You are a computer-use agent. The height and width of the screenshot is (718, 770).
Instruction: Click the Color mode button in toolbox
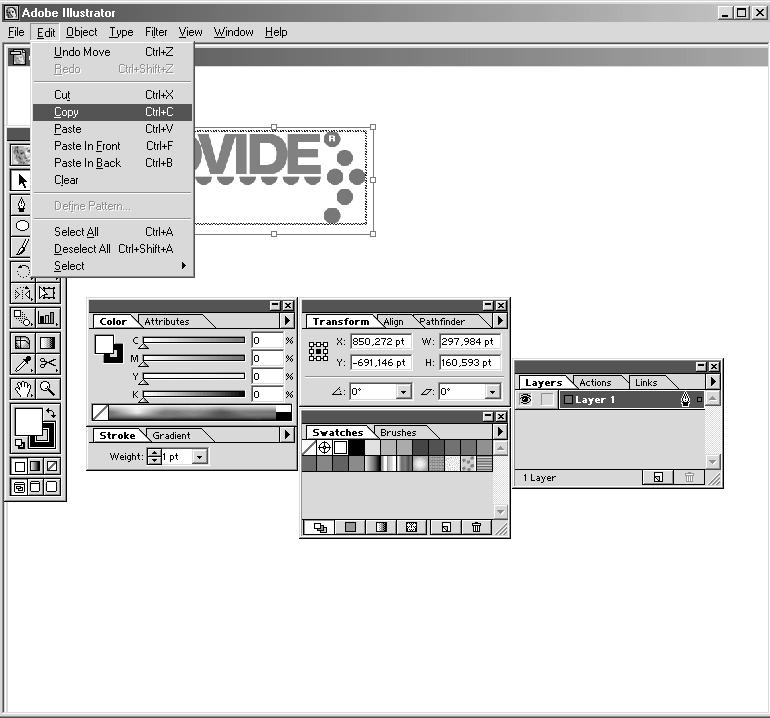[20, 466]
